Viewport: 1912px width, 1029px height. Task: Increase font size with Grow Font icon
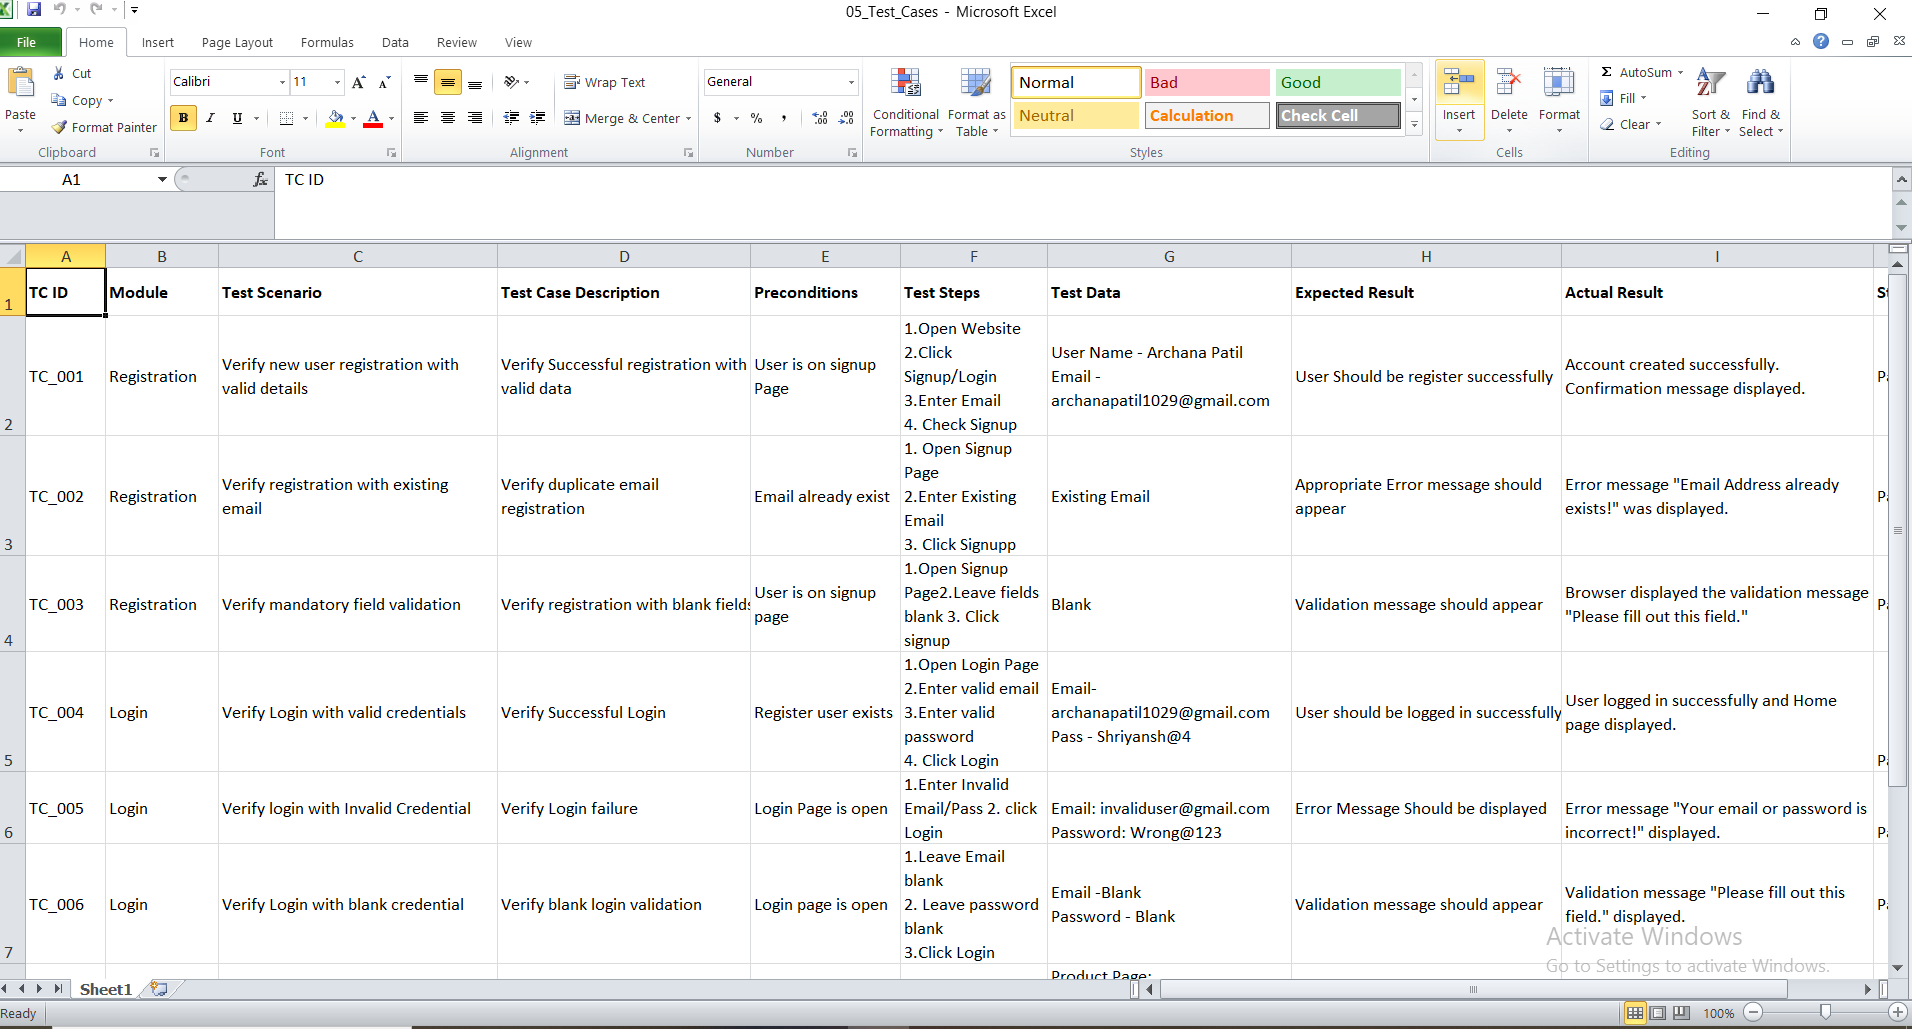(x=358, y=82)
